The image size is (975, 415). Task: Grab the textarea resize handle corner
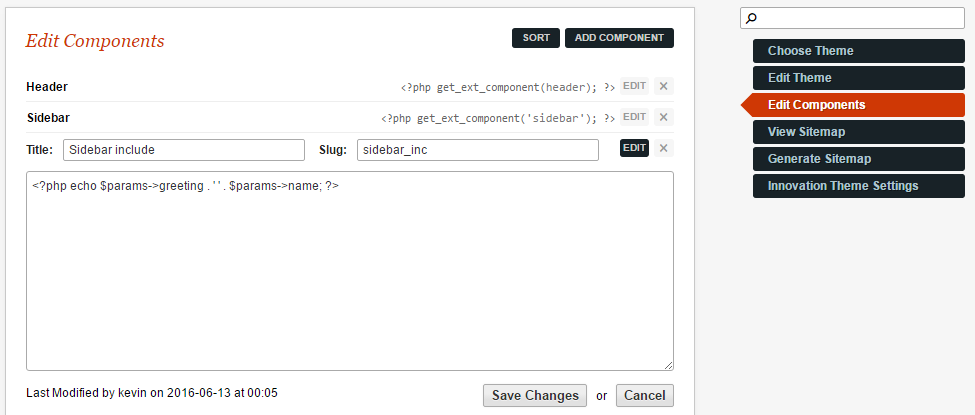tap(668, 365)
